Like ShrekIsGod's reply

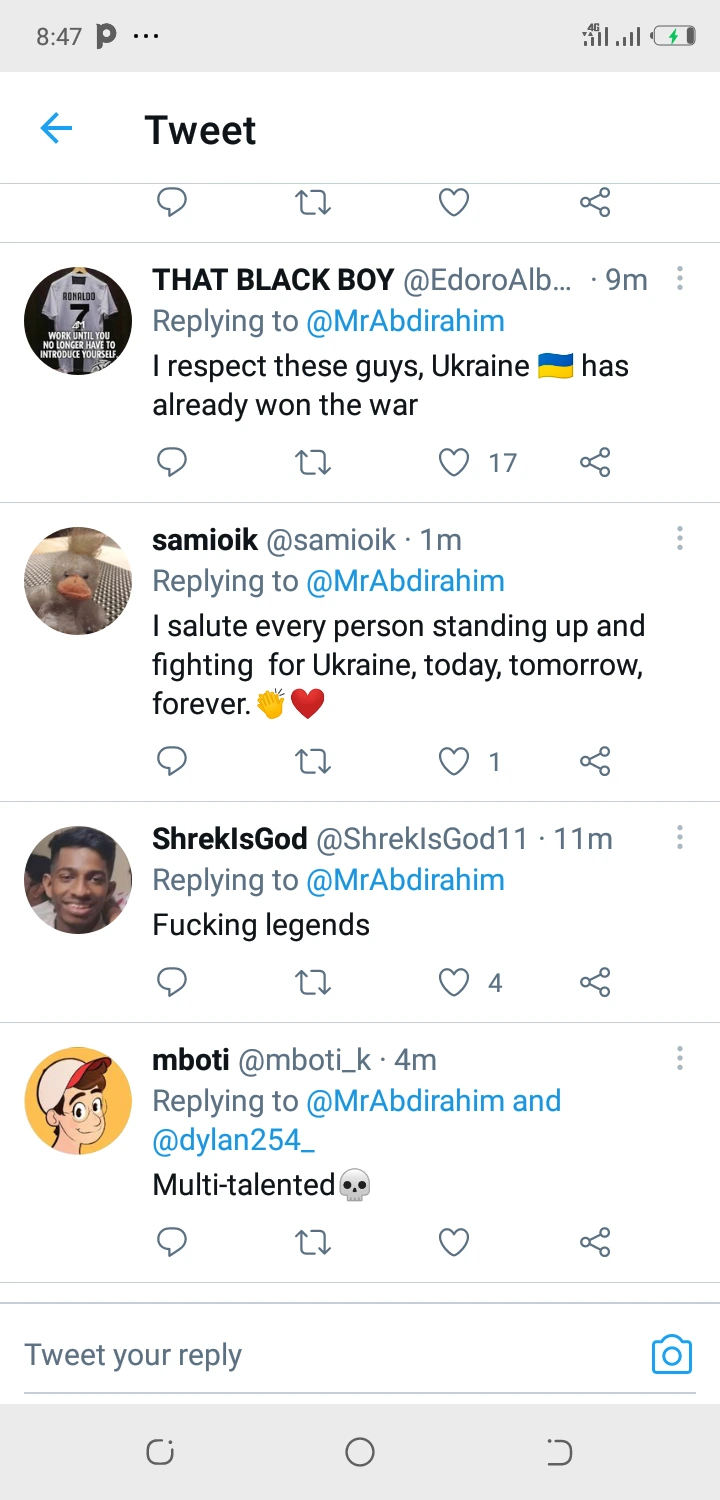pyautogui.click(x=454, y=983)
